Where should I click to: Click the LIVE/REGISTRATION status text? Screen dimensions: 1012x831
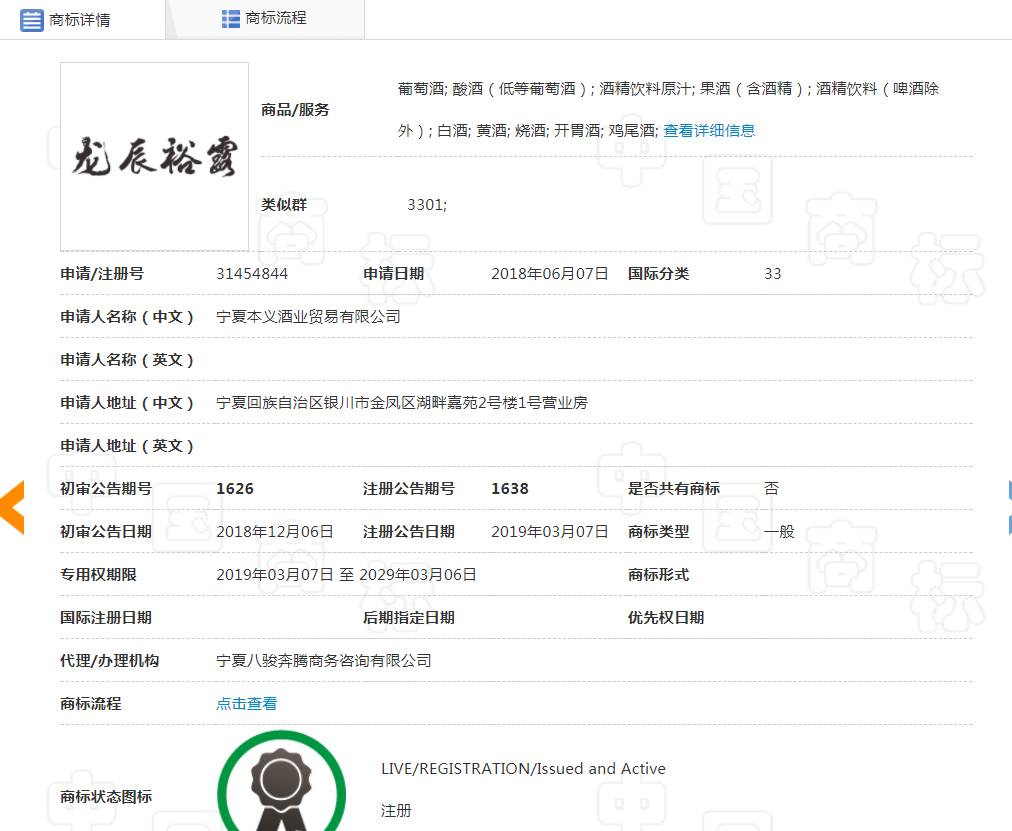click(523, 768)
